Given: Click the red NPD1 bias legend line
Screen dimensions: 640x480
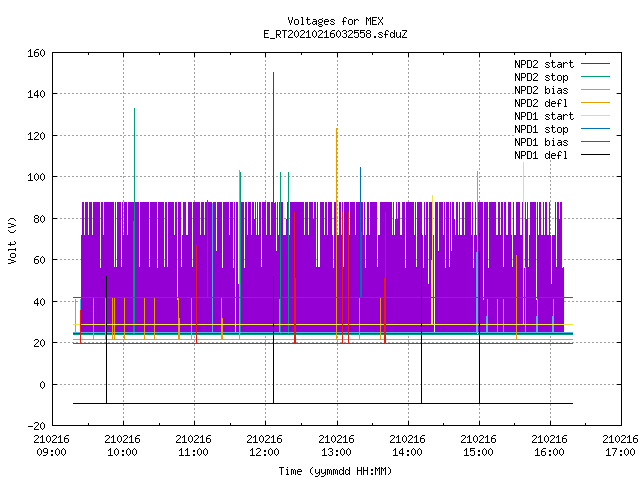Looking at the screenshot, I should coord(595,142).
